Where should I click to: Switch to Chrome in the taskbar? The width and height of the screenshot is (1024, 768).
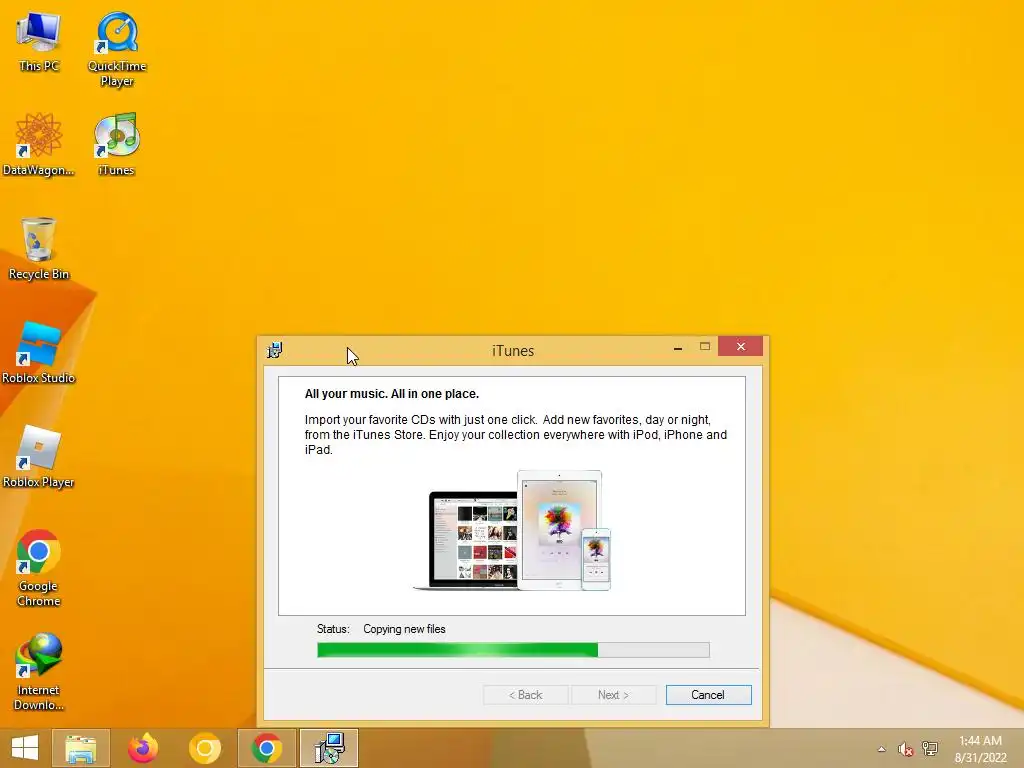click(x=266, y=748)
